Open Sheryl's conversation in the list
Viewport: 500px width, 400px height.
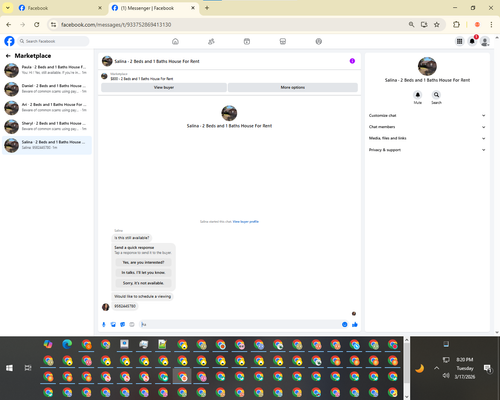pos(47,126)
